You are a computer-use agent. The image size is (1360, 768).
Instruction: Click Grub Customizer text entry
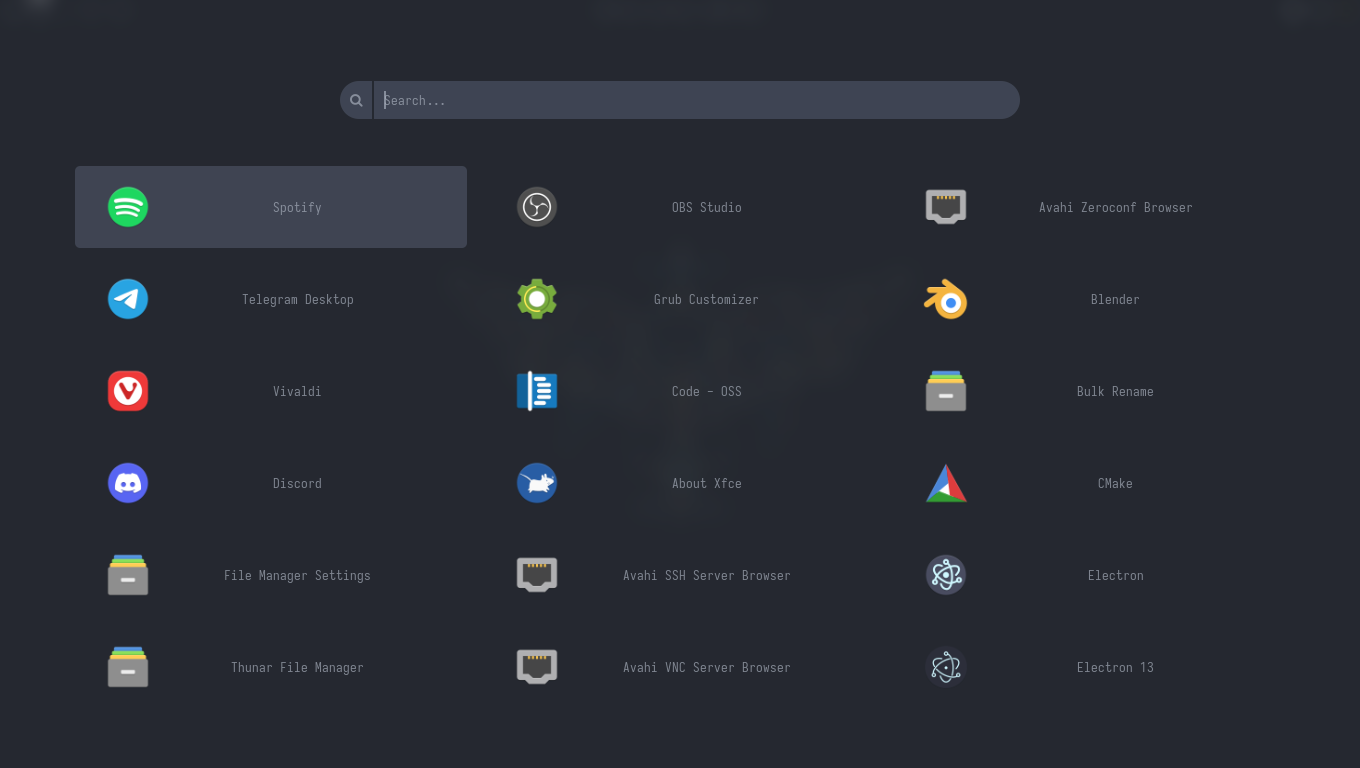click(x=706, y=299)
